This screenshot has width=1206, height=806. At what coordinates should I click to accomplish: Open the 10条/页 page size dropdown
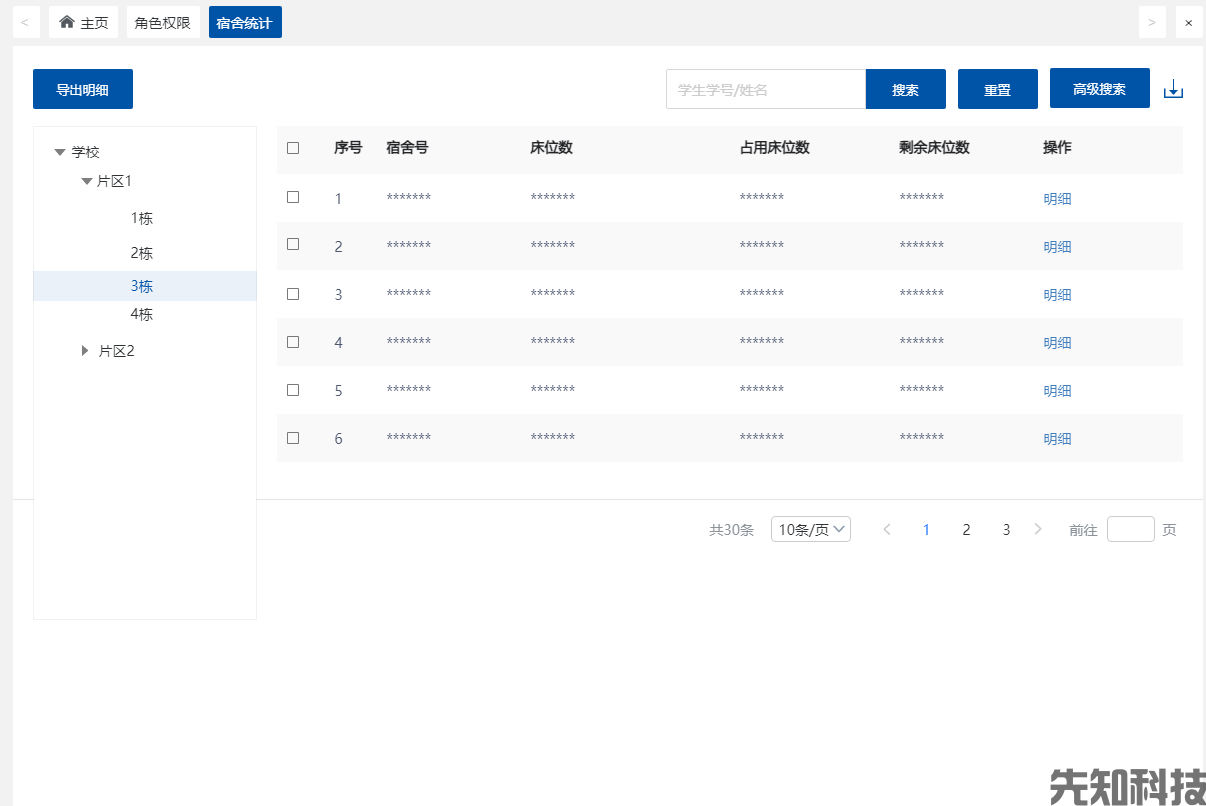(x=811, y=529)
